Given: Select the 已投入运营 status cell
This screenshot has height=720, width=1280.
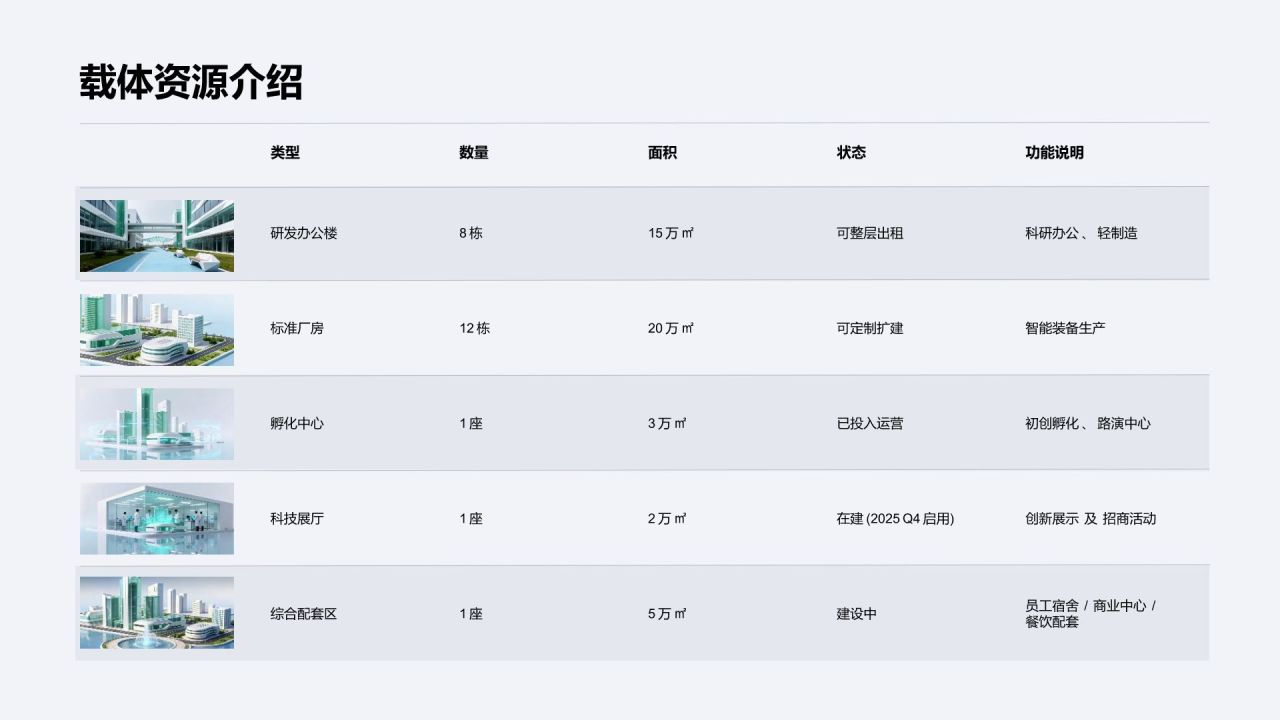Looking at the screenshot, I should click(870, 423).
